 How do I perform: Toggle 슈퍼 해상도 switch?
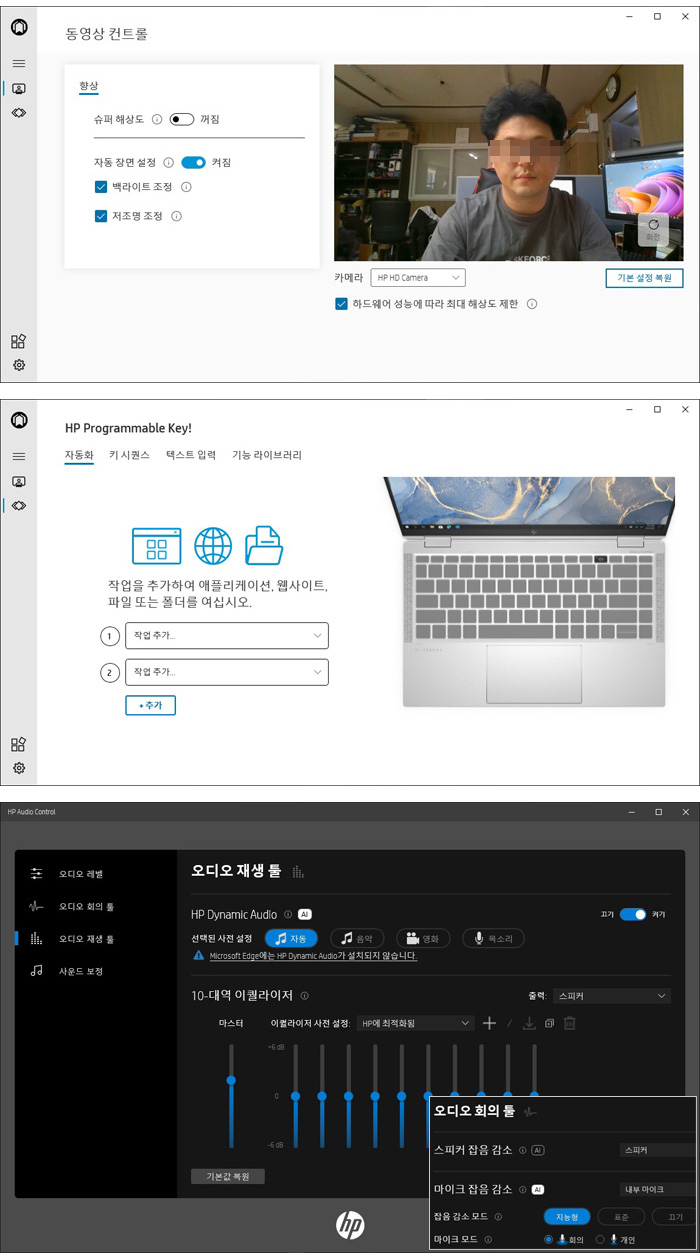pyautogui.click(x=182, y=119)
